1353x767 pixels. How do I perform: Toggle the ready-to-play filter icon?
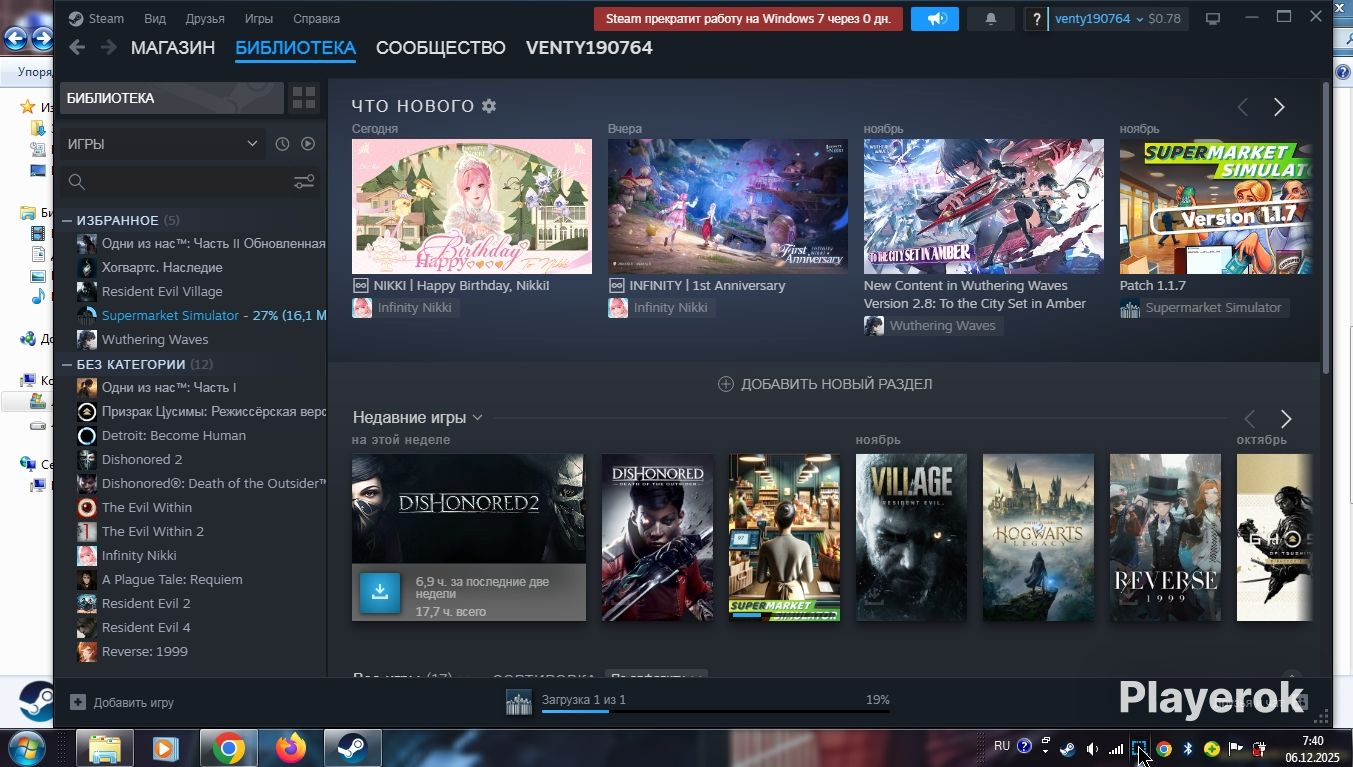308,144
